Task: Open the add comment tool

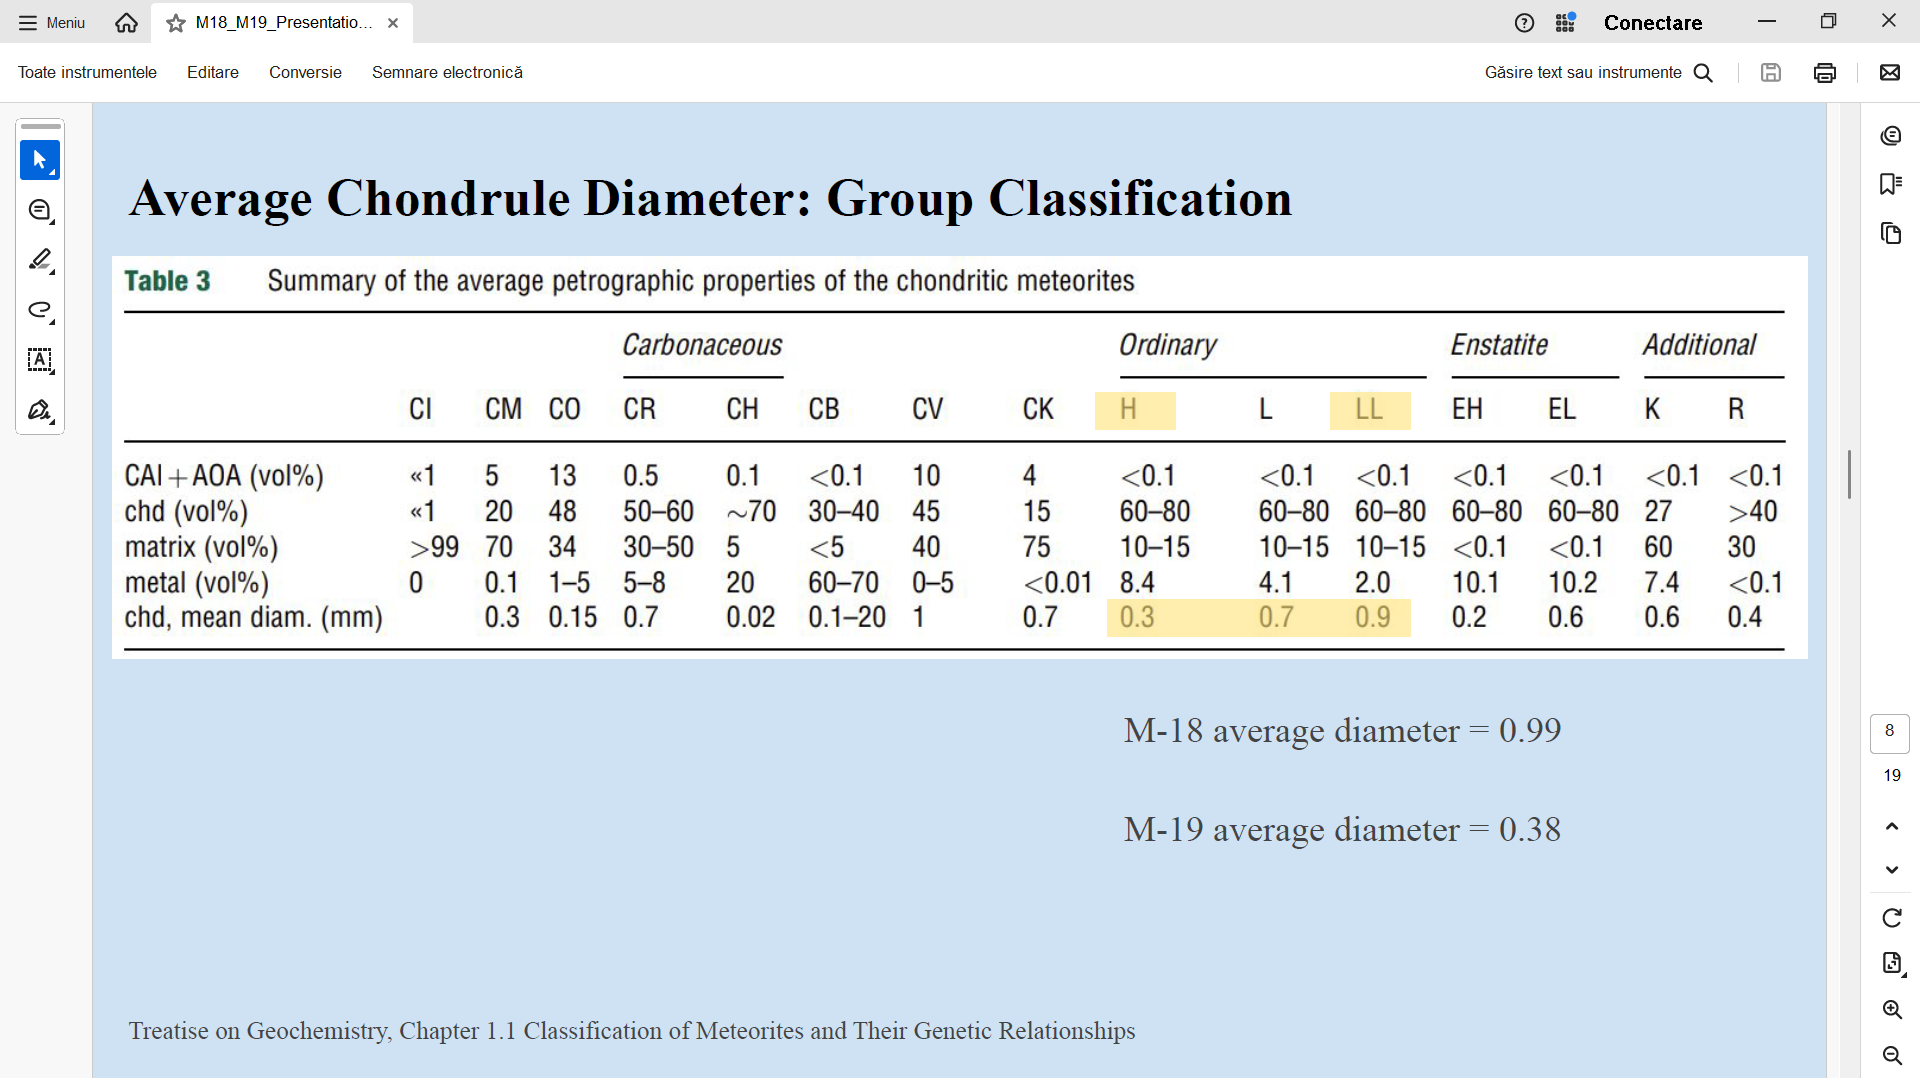Action: click(x=40, y=210)
